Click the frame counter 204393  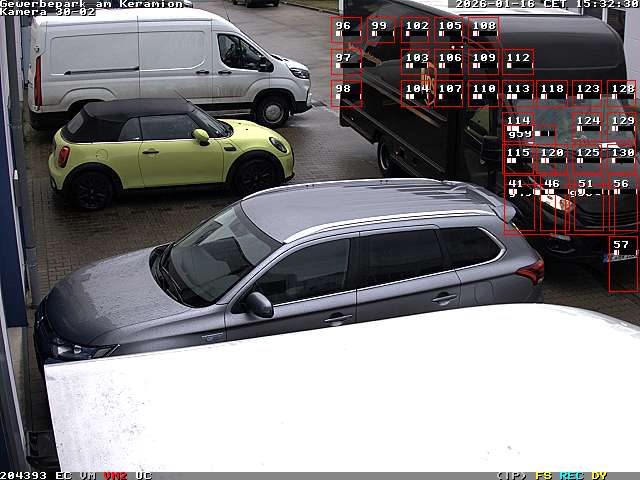24,475
